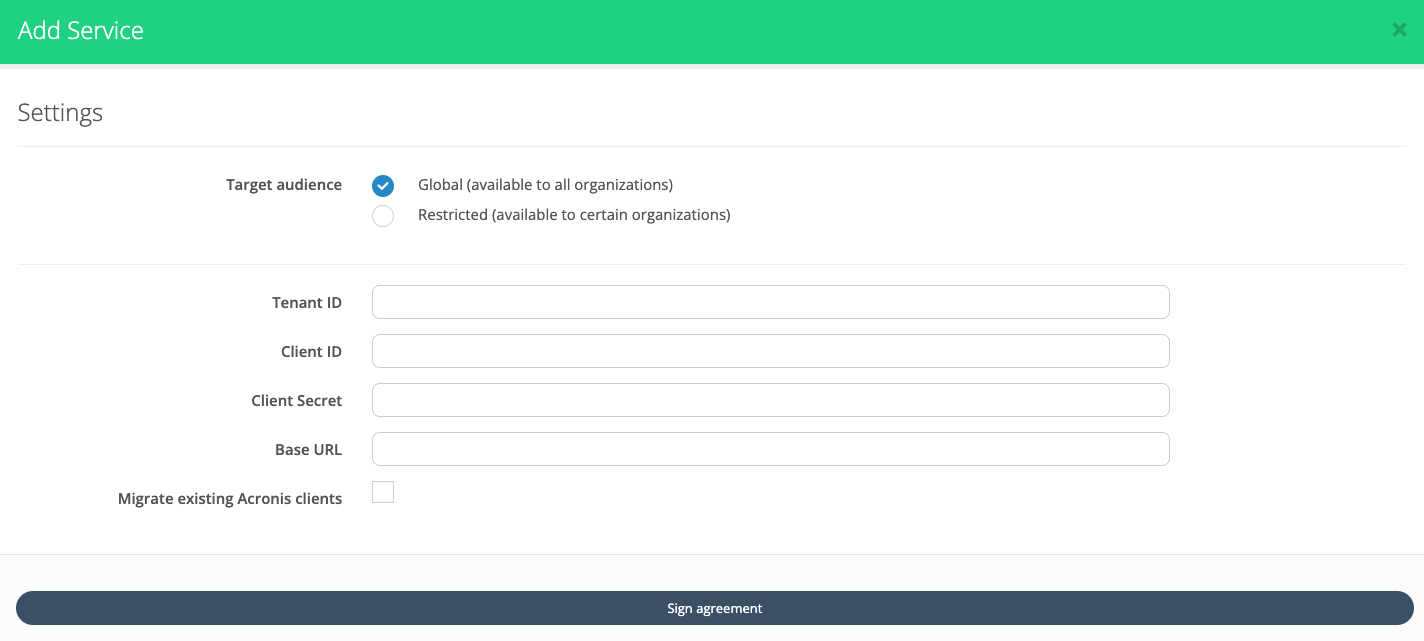Select the Restricted target audience radio button
The width and height of the screenshot is (1424, 641).
tap(383, 216)
